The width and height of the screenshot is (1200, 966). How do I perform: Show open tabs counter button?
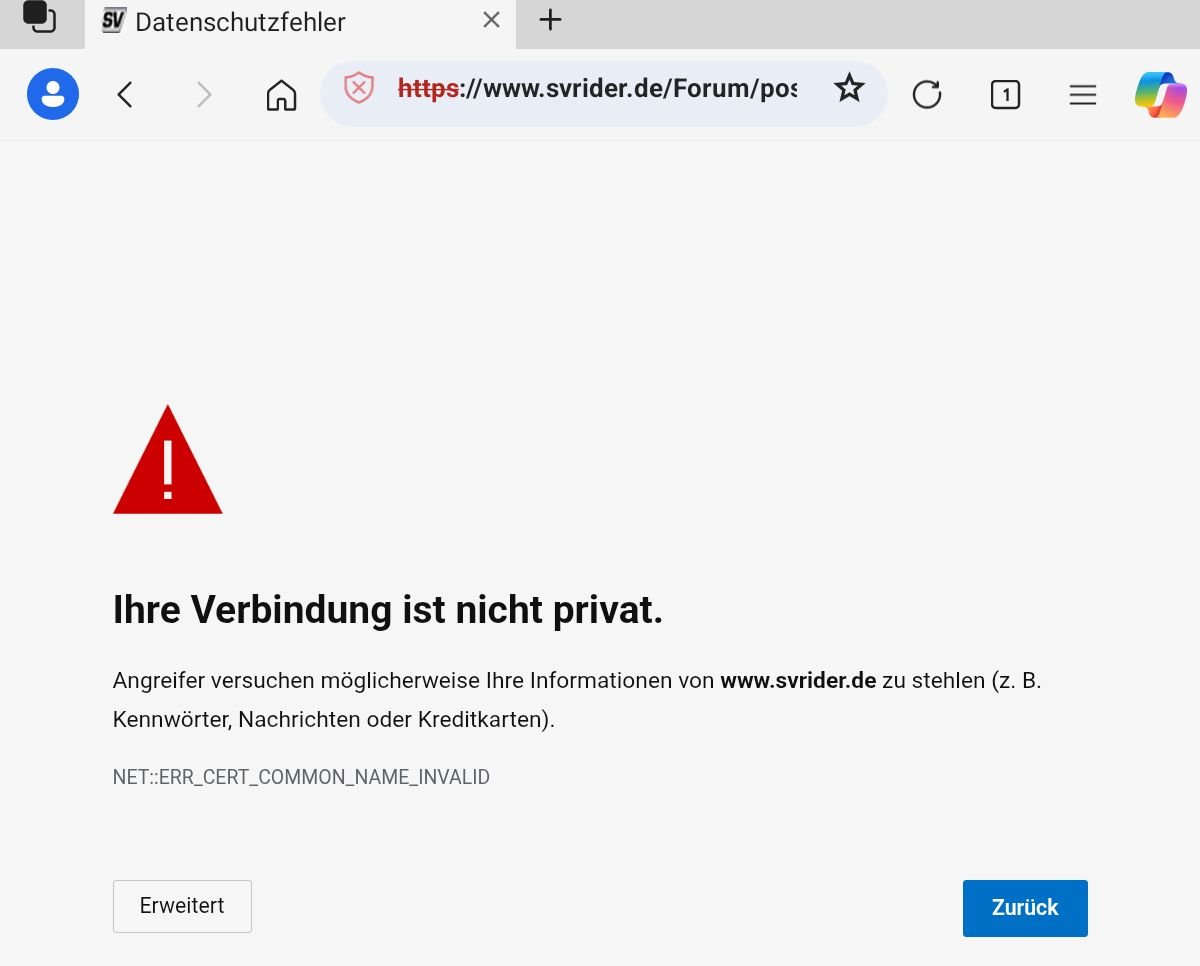point(1005,95)
